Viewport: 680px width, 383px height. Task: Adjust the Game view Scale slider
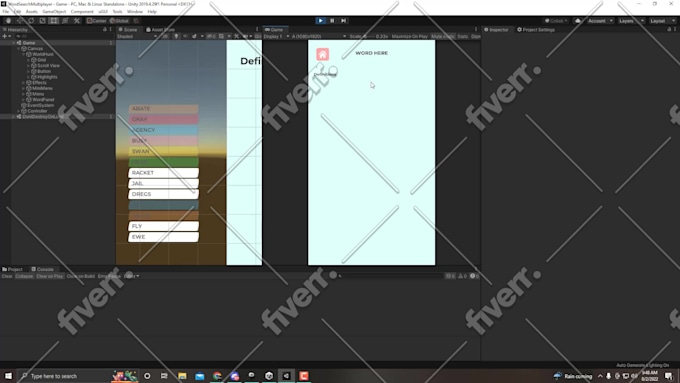point(370,36)
